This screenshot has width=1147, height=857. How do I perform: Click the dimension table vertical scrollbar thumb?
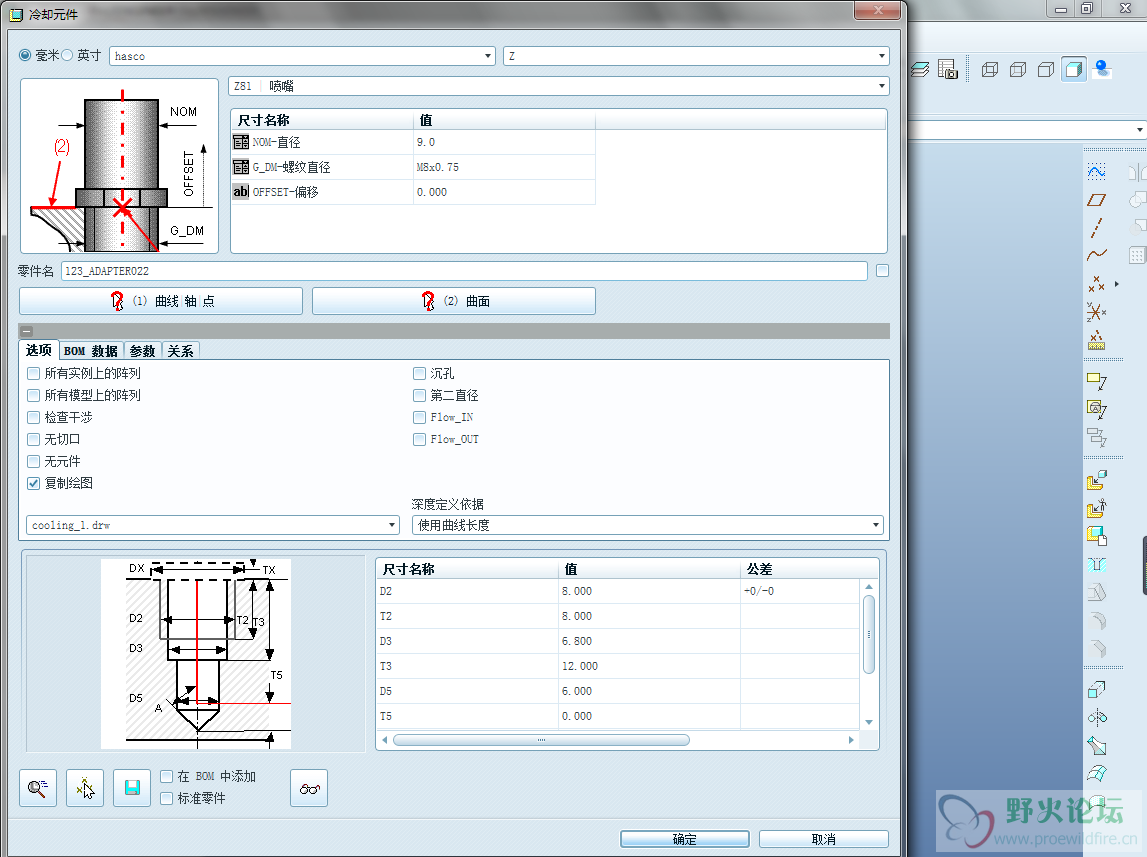[x=869, y=634]
